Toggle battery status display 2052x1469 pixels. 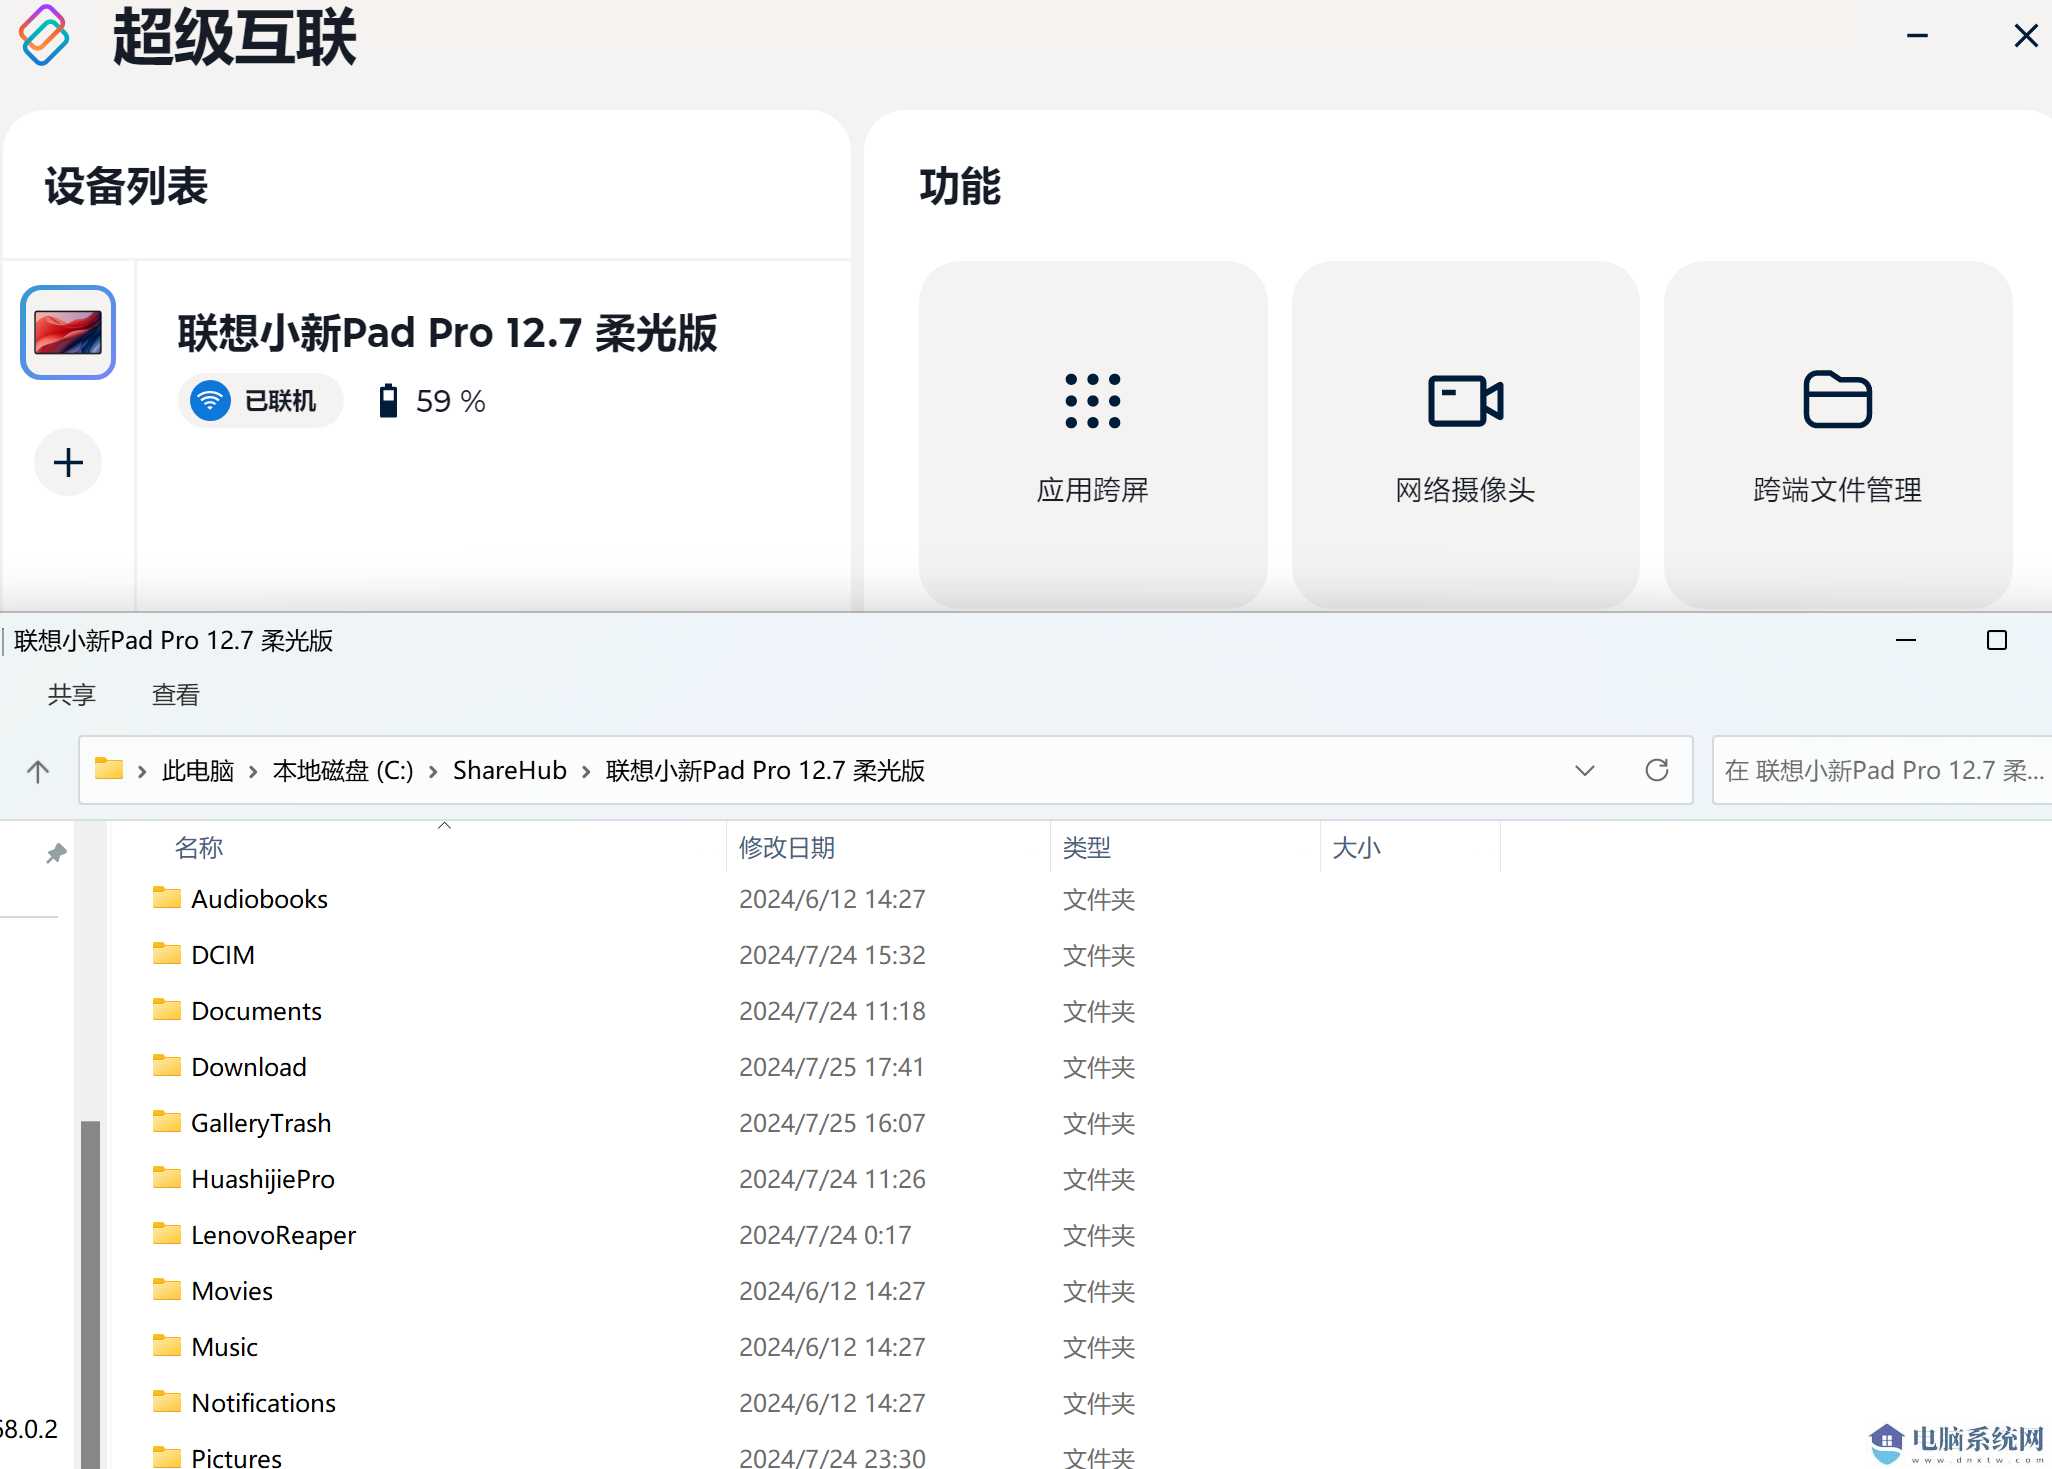point(429,402)
